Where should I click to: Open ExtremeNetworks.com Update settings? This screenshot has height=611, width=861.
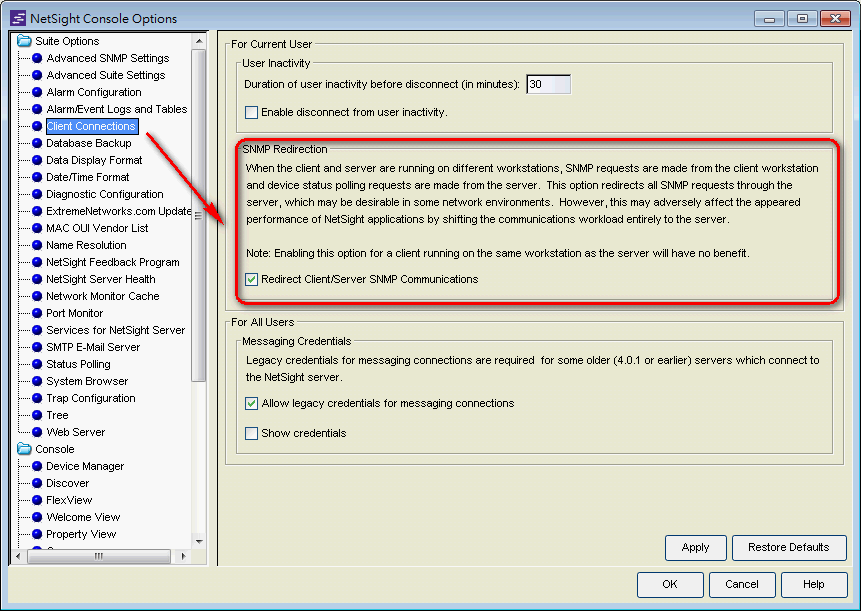click(x=119, y=211)
